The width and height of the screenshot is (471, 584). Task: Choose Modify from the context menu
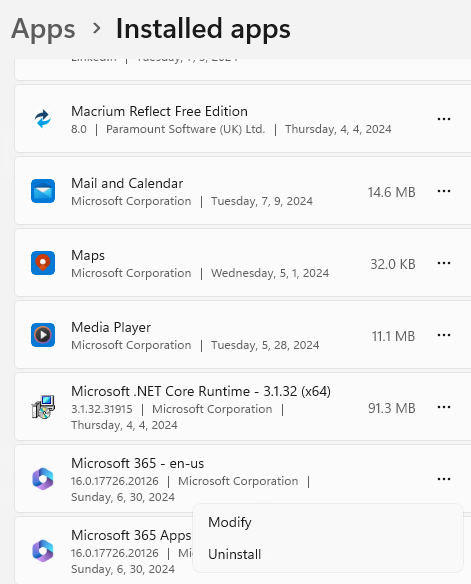(328, 522)
